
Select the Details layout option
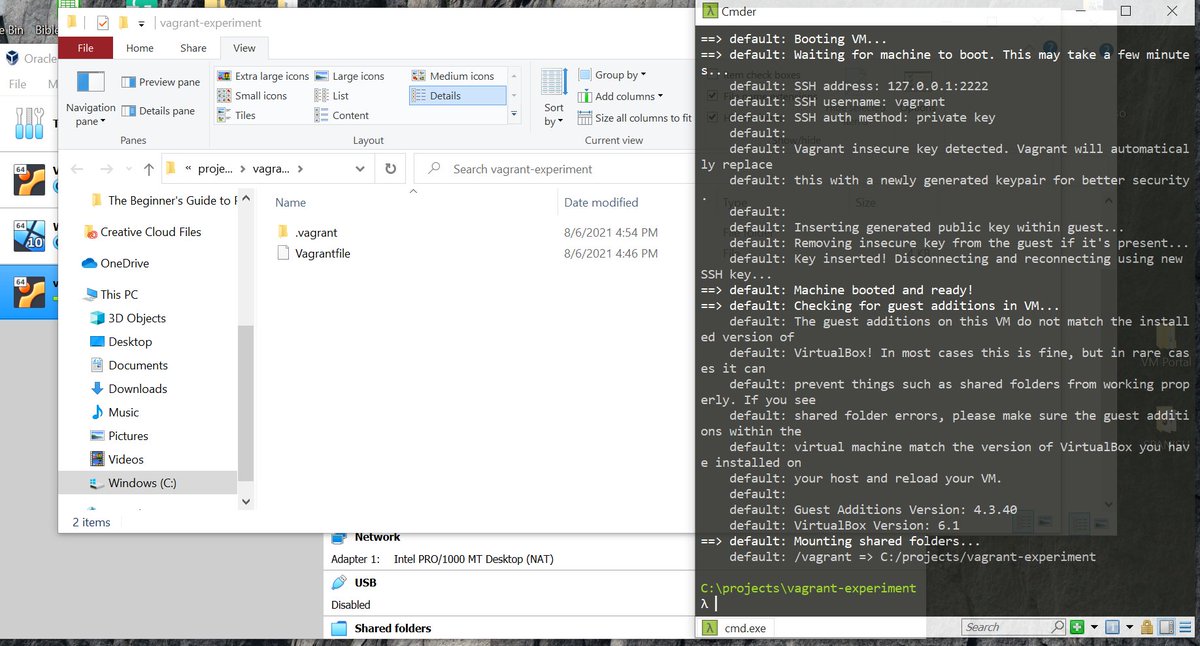[x=457, y=96]
